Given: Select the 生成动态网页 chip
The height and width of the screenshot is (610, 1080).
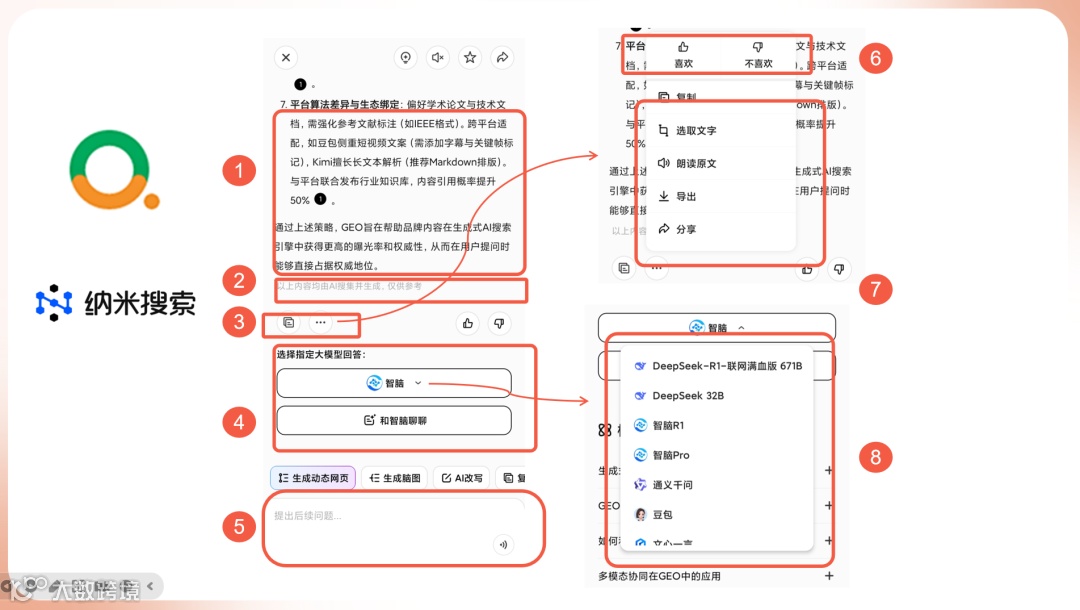Looking at the screenshot, I should pyautogui.click(x=313, y=478).
